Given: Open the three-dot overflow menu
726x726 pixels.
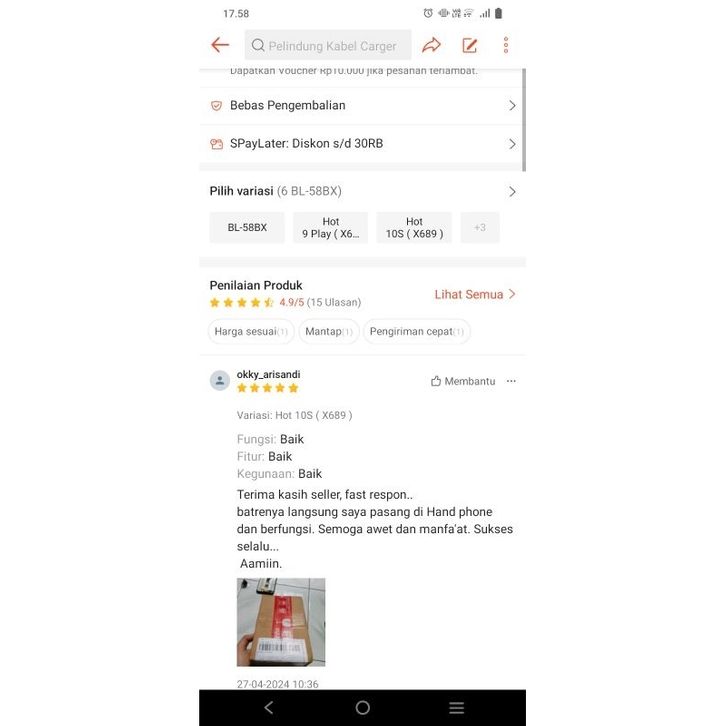Looking at the screenshot, I should (x=506, y=45).
